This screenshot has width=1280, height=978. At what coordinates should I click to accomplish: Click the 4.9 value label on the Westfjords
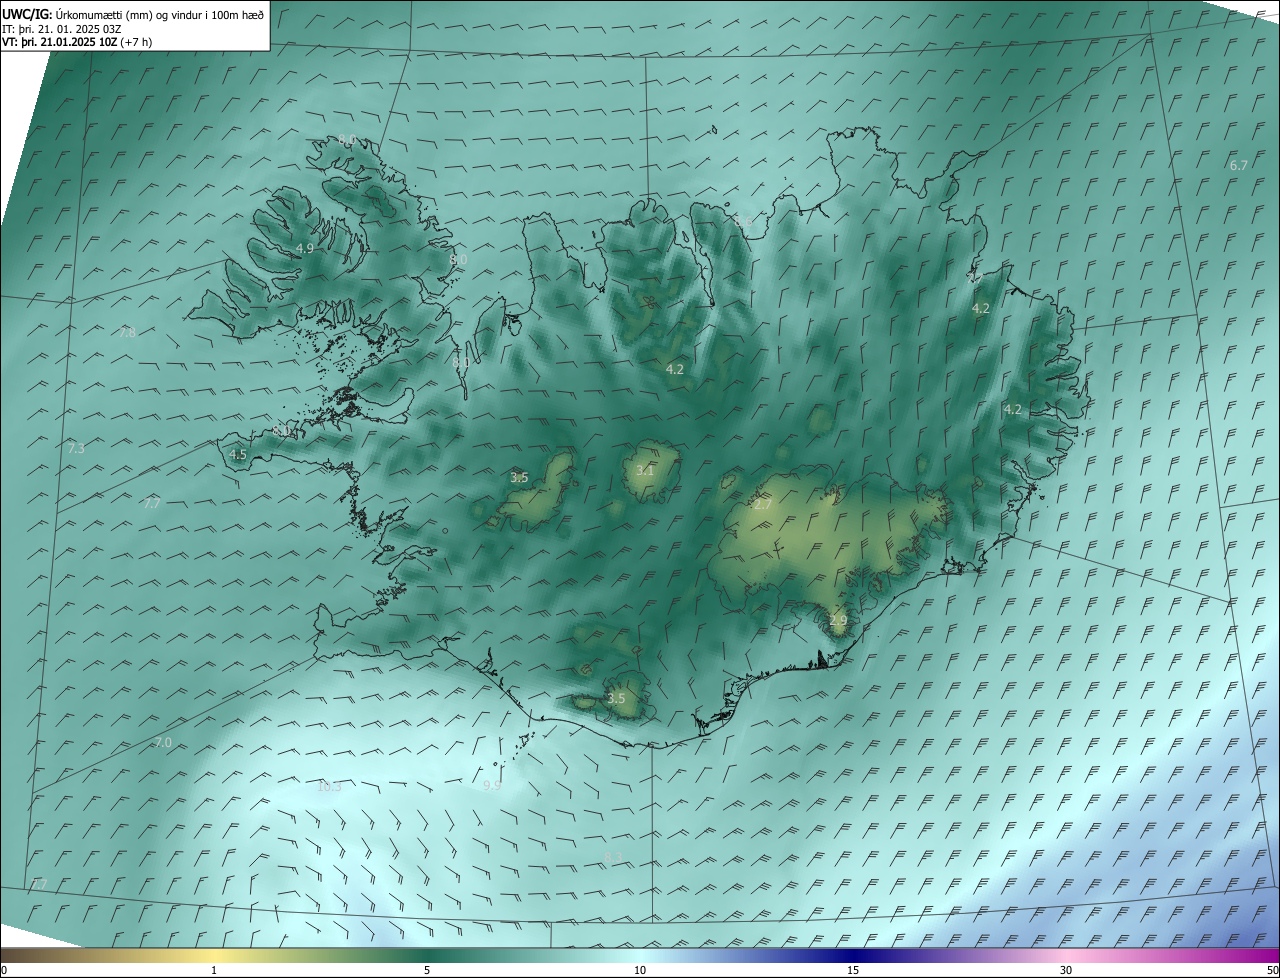click(305, 248)
